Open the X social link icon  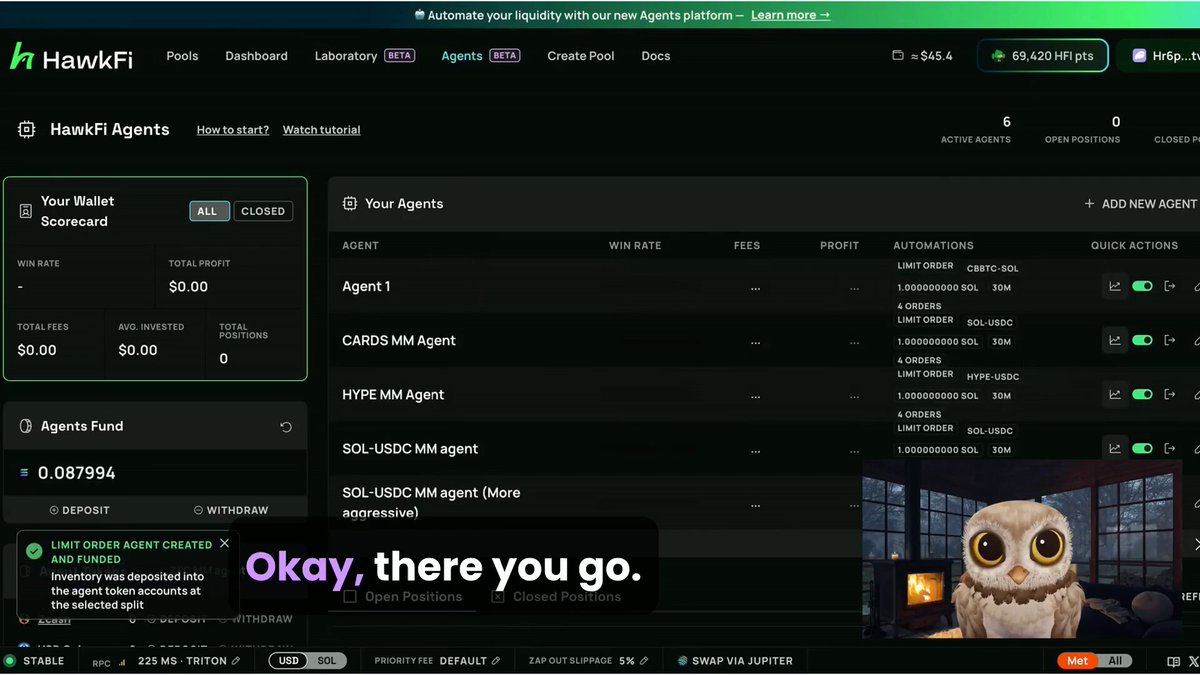[x=1194, y=661]
